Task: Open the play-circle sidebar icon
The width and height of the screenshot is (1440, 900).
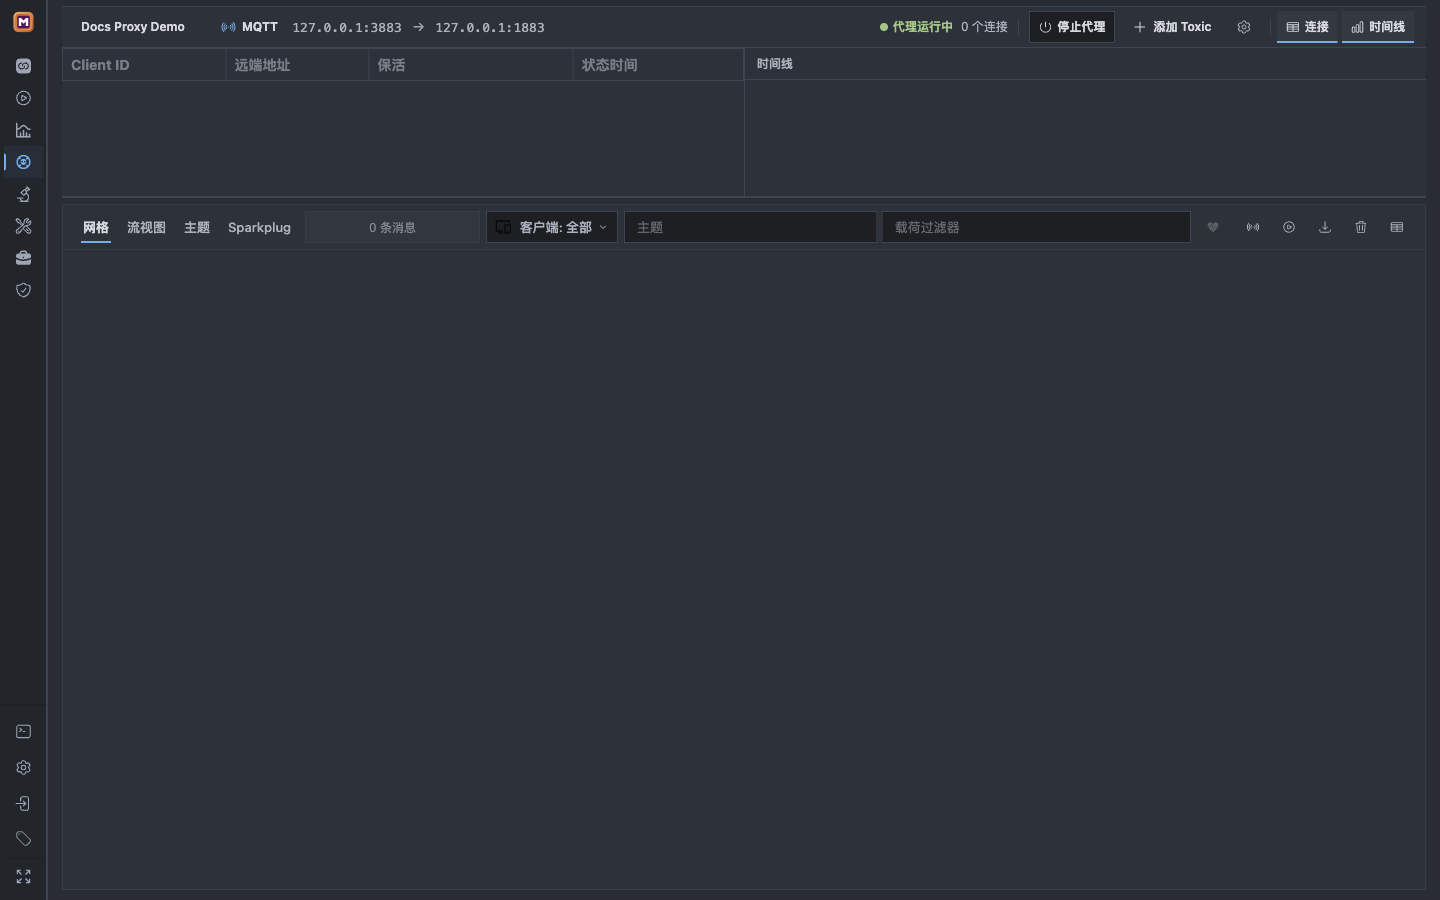Action: pos(23,98)
